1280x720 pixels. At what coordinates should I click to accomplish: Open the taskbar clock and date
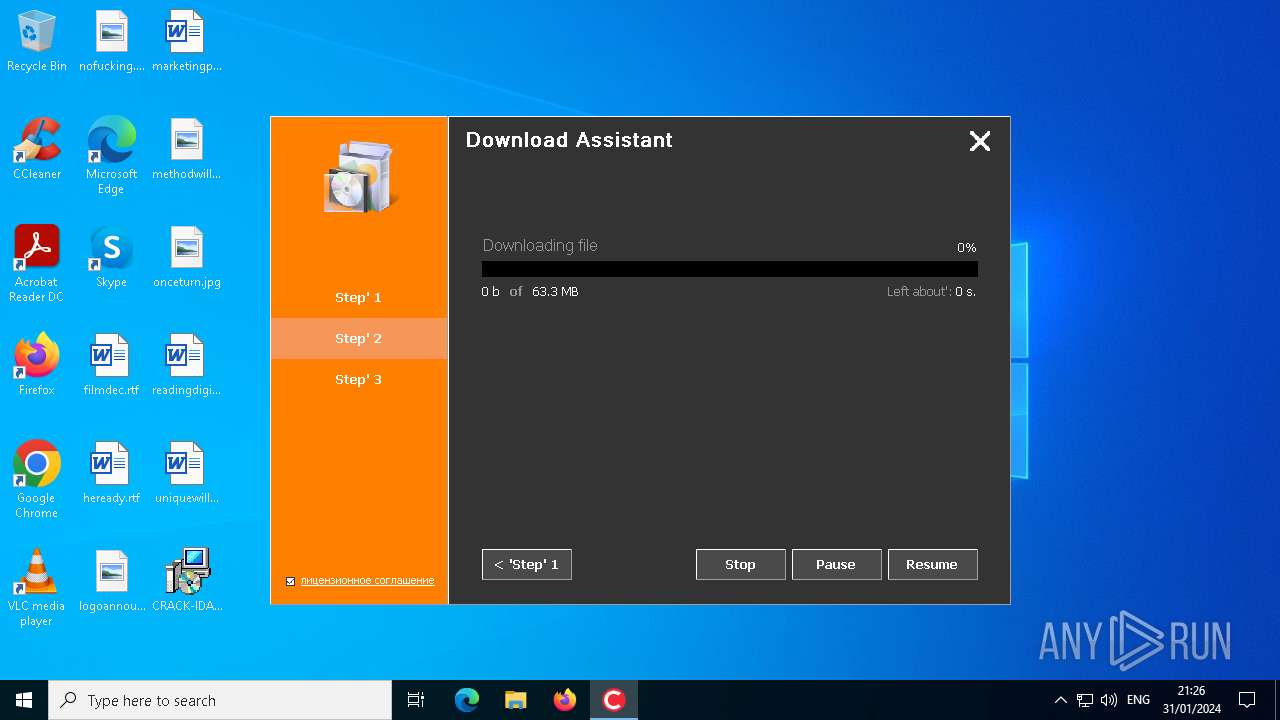click(1191, 700)
